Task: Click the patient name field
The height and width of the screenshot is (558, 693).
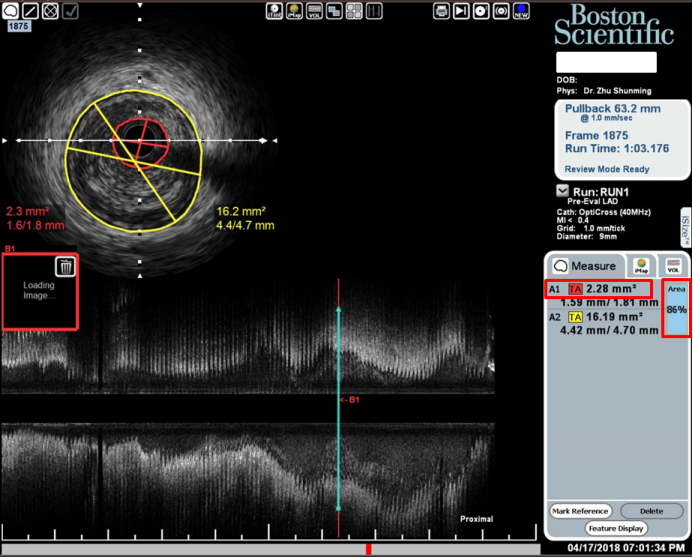Action: [x=606, y=62]
